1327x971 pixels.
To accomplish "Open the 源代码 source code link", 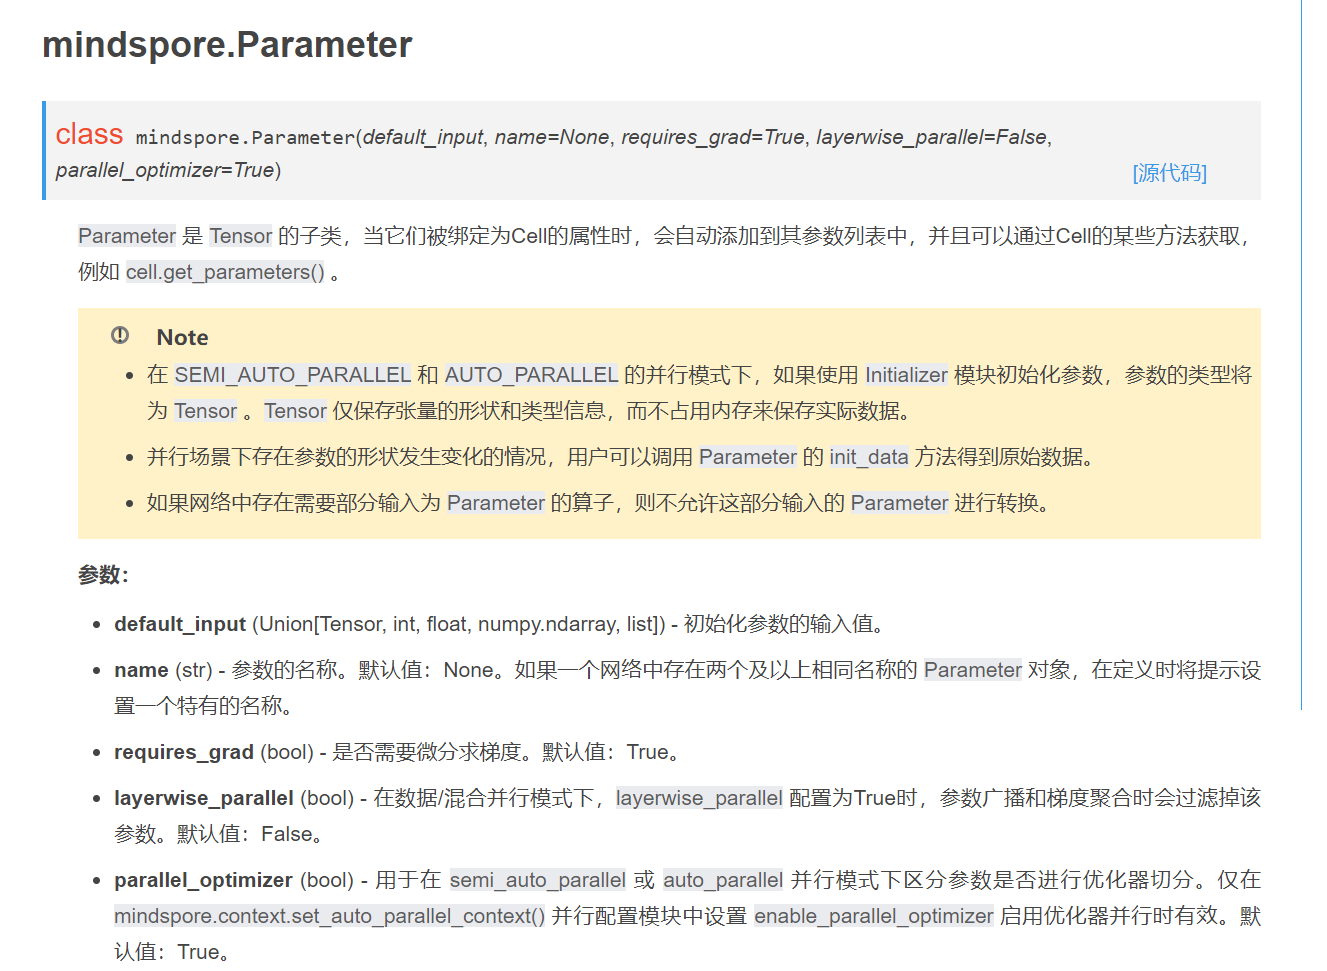I will (x=1169, y=173).
